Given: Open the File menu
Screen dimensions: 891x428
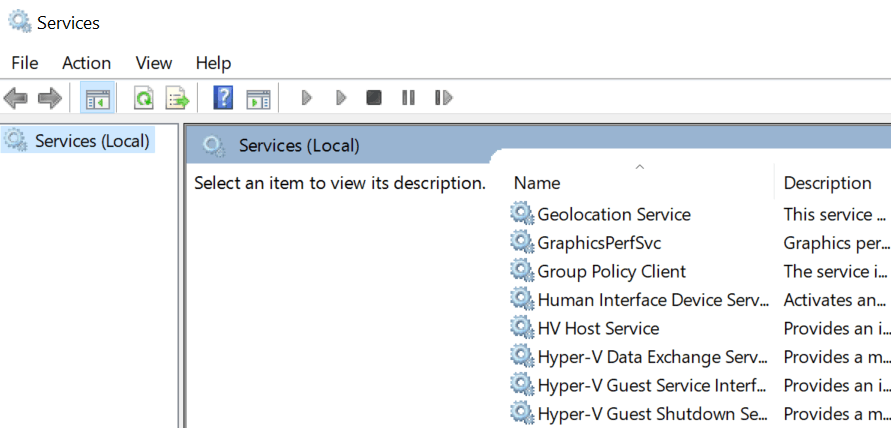Looking at the screenshot, I should pyautogui.click(x=24, y=63).
